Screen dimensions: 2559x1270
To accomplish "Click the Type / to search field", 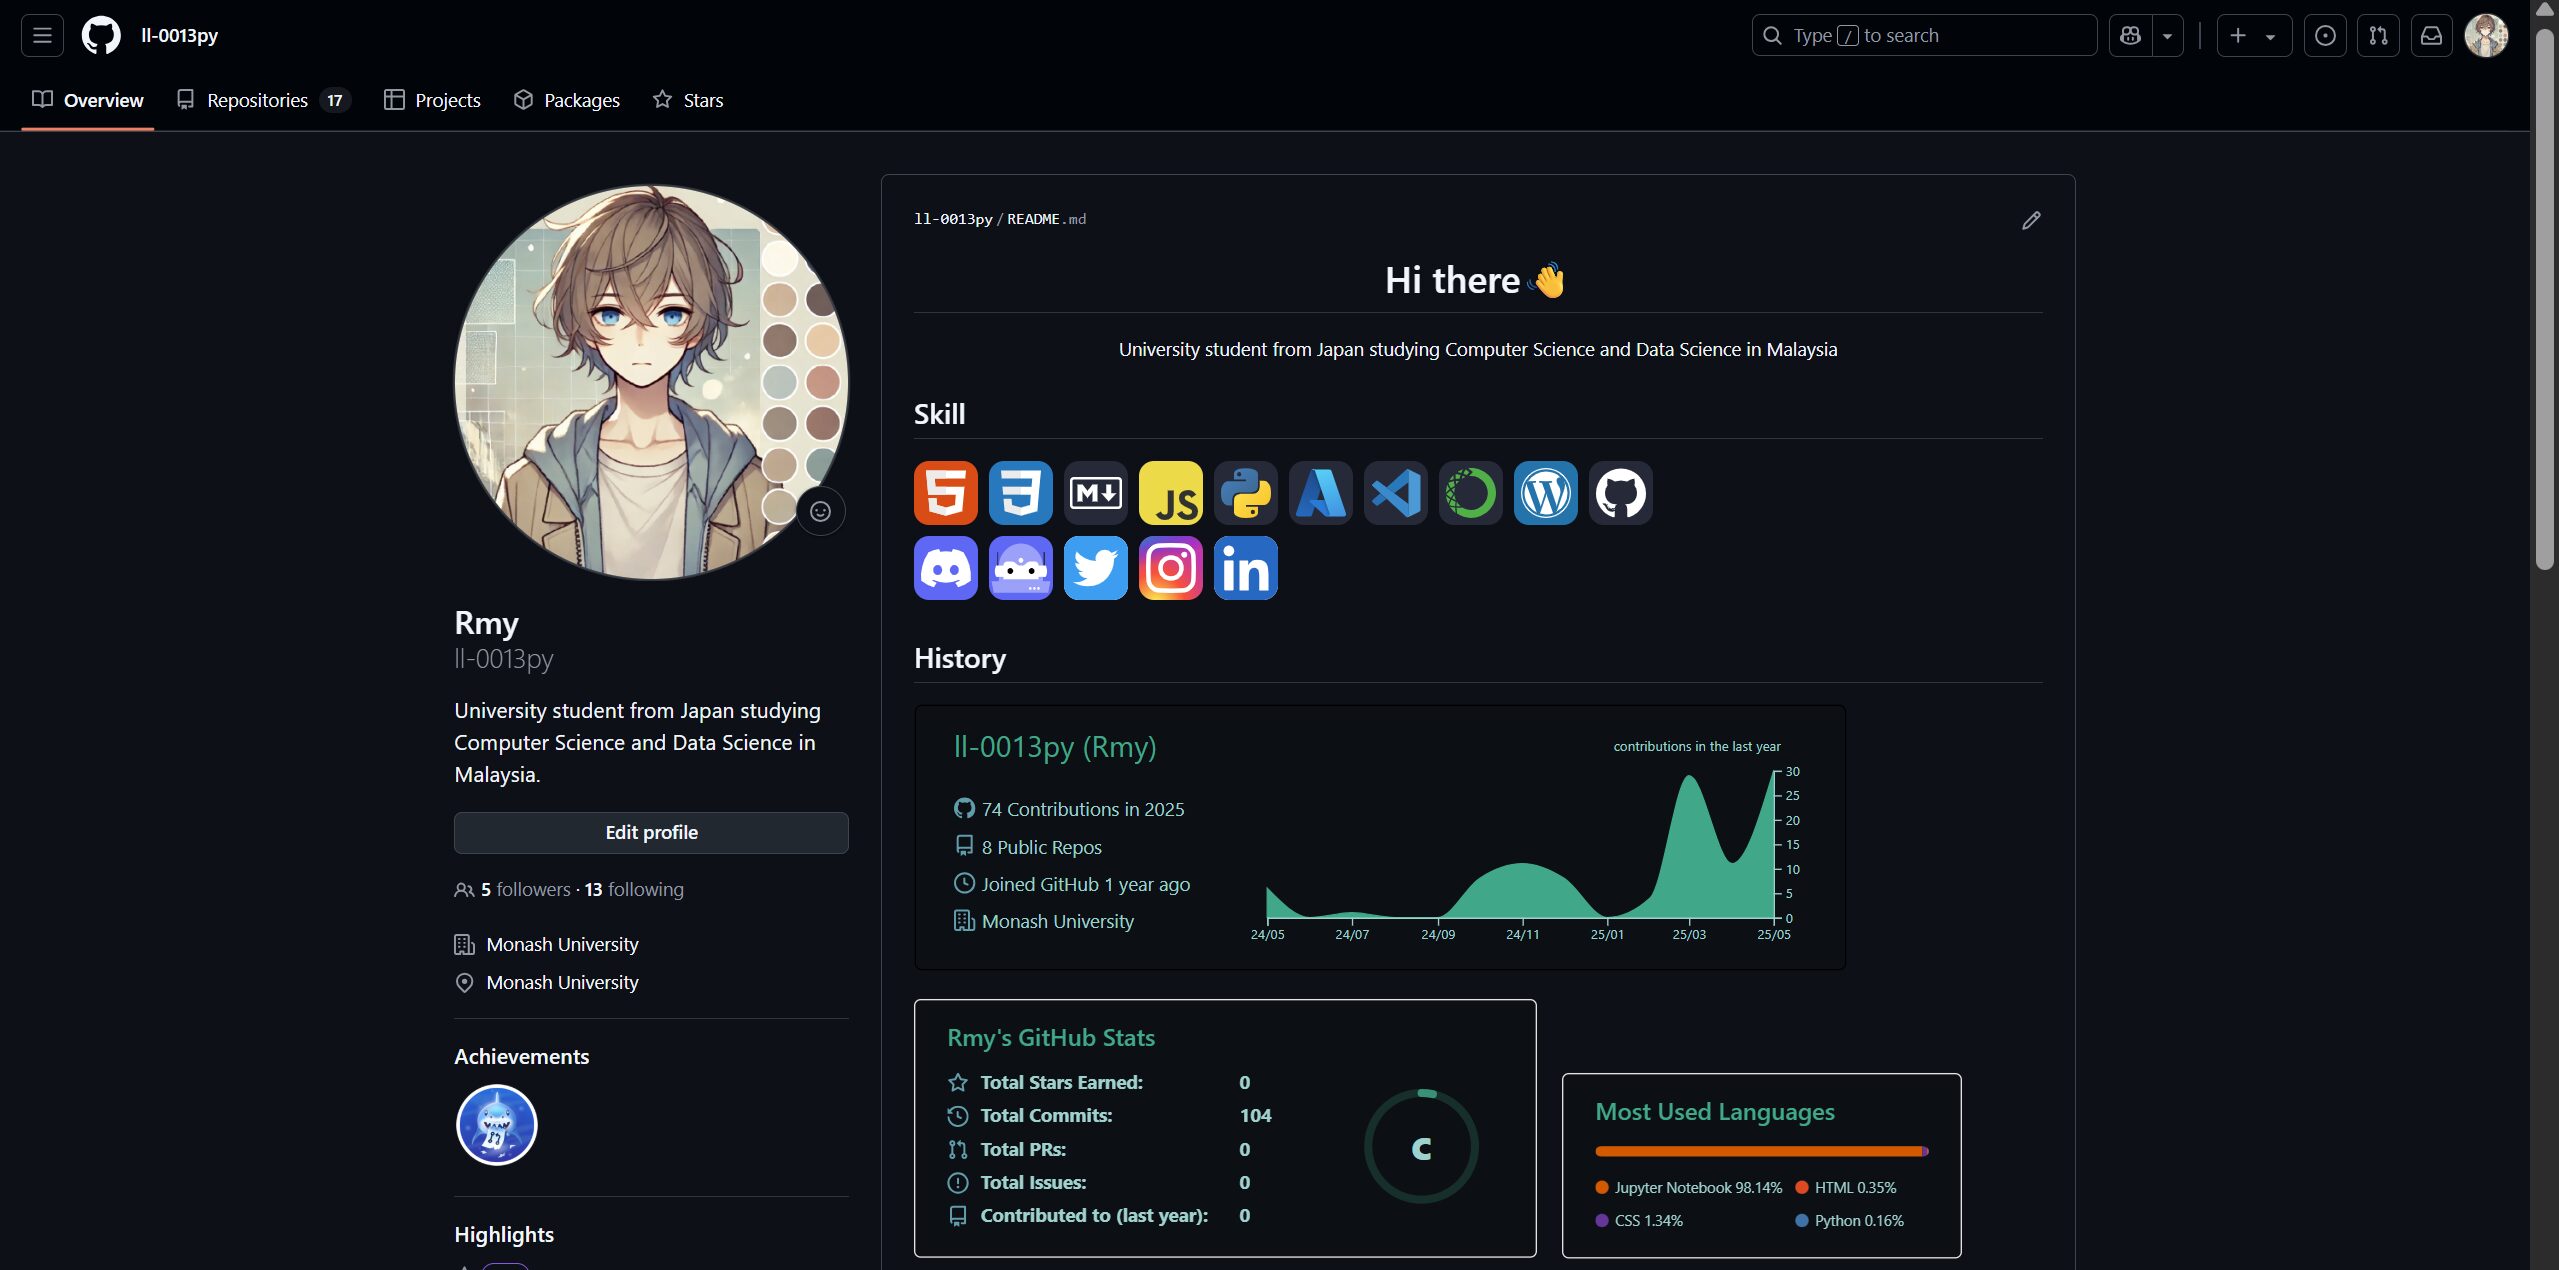I will pos(1924,35).
